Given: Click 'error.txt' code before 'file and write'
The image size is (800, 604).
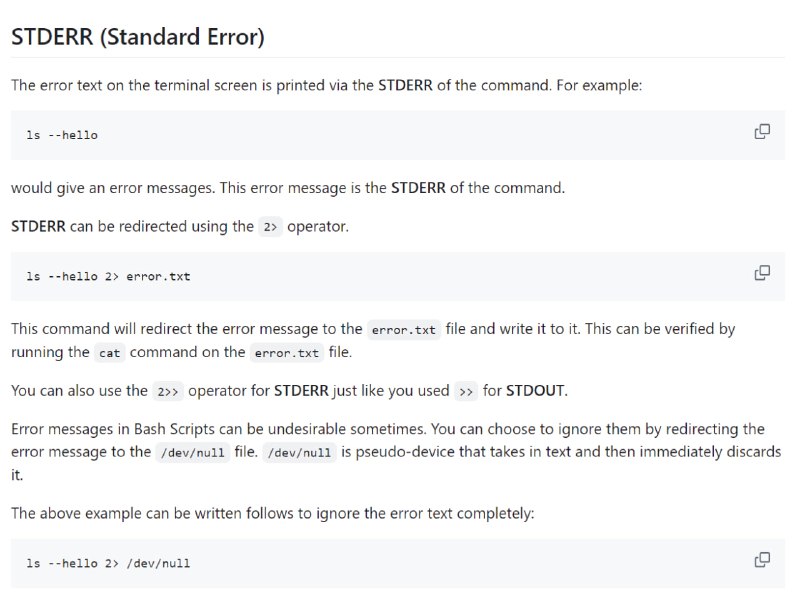Looking at the screenshot, I should 404,330.
